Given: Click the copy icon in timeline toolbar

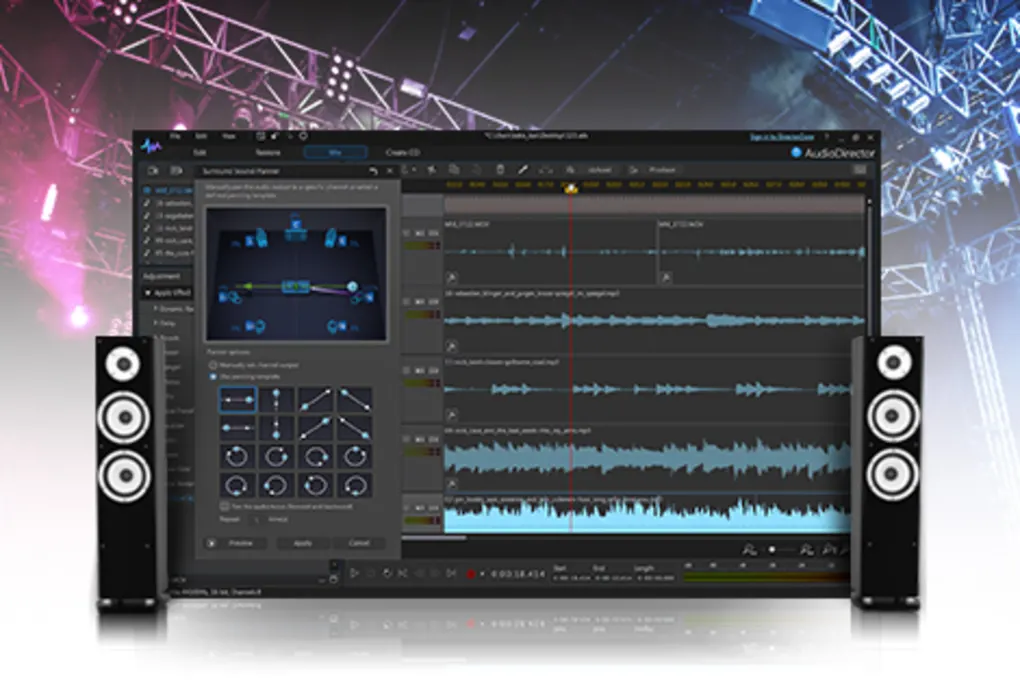Looking at the screenshot, I should tap(454, 170).
